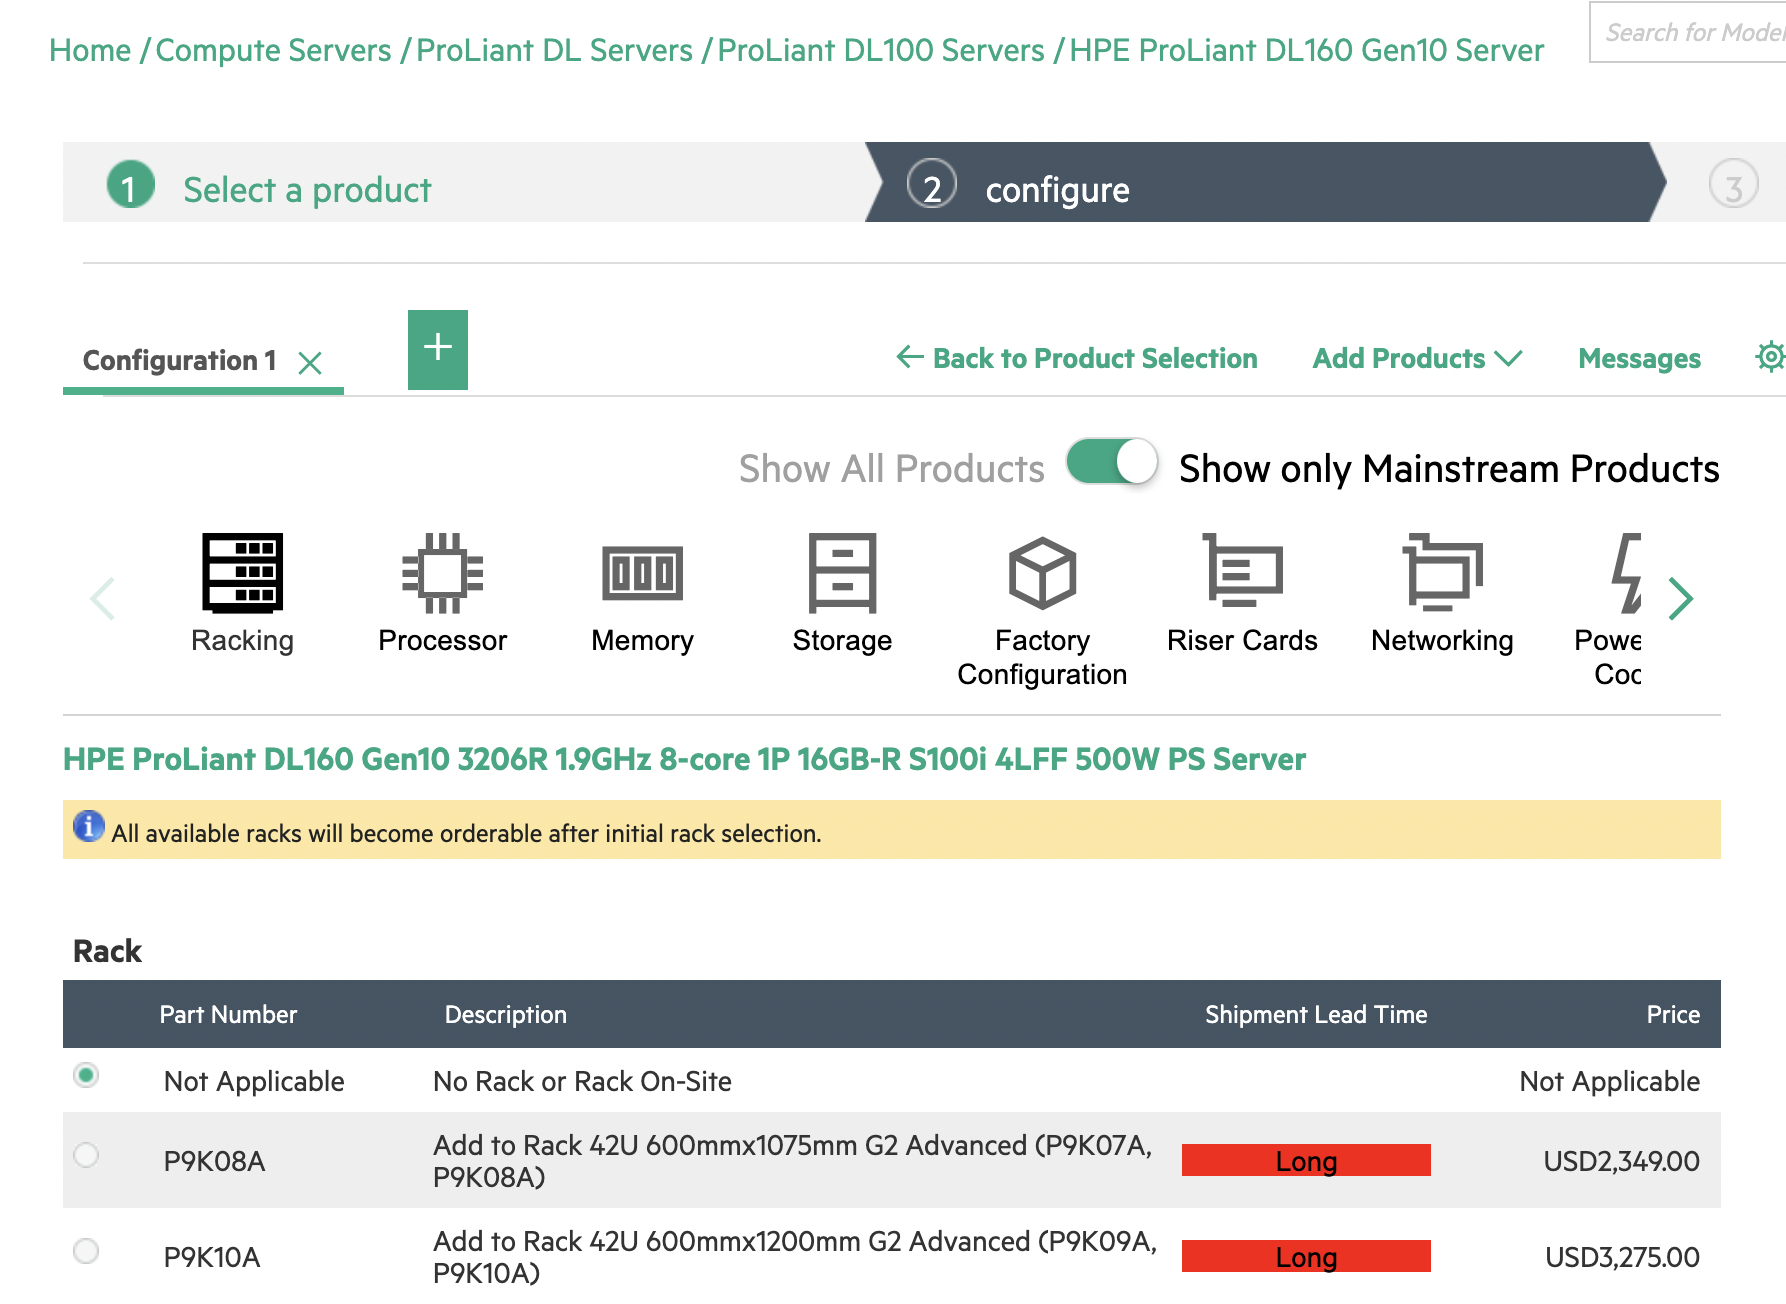Click the Show All Products label
The width and height of the screenshot is (1786, 1304).
point(891,468)
